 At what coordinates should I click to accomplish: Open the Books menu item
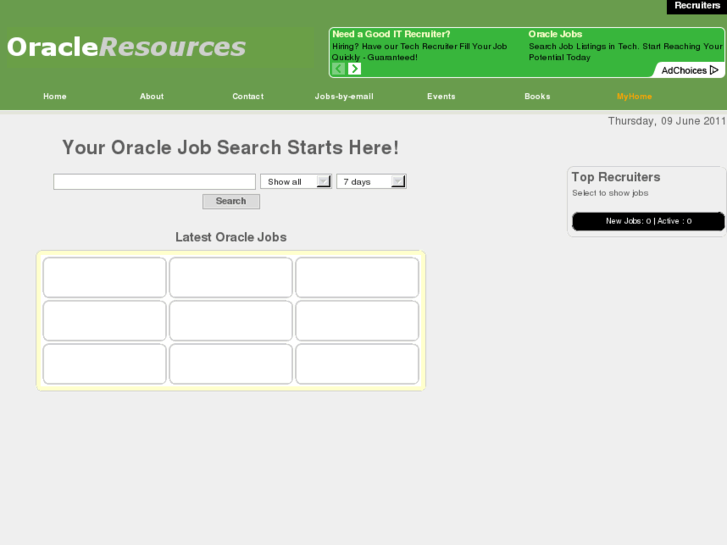[537, 96]
